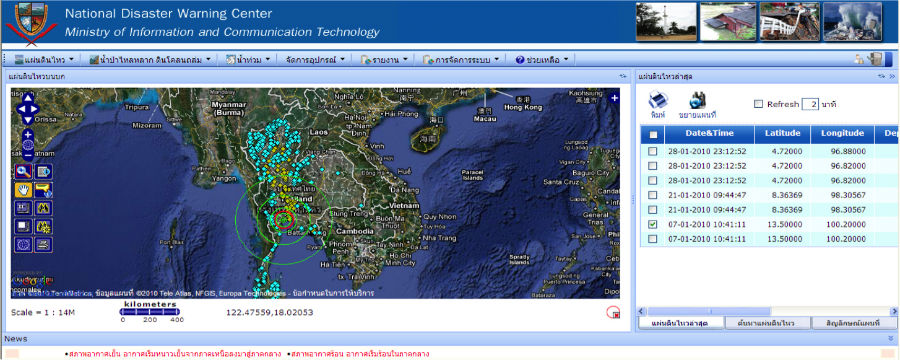
Task: Click the Refresh minutes input field
Action: pos(810,104)
